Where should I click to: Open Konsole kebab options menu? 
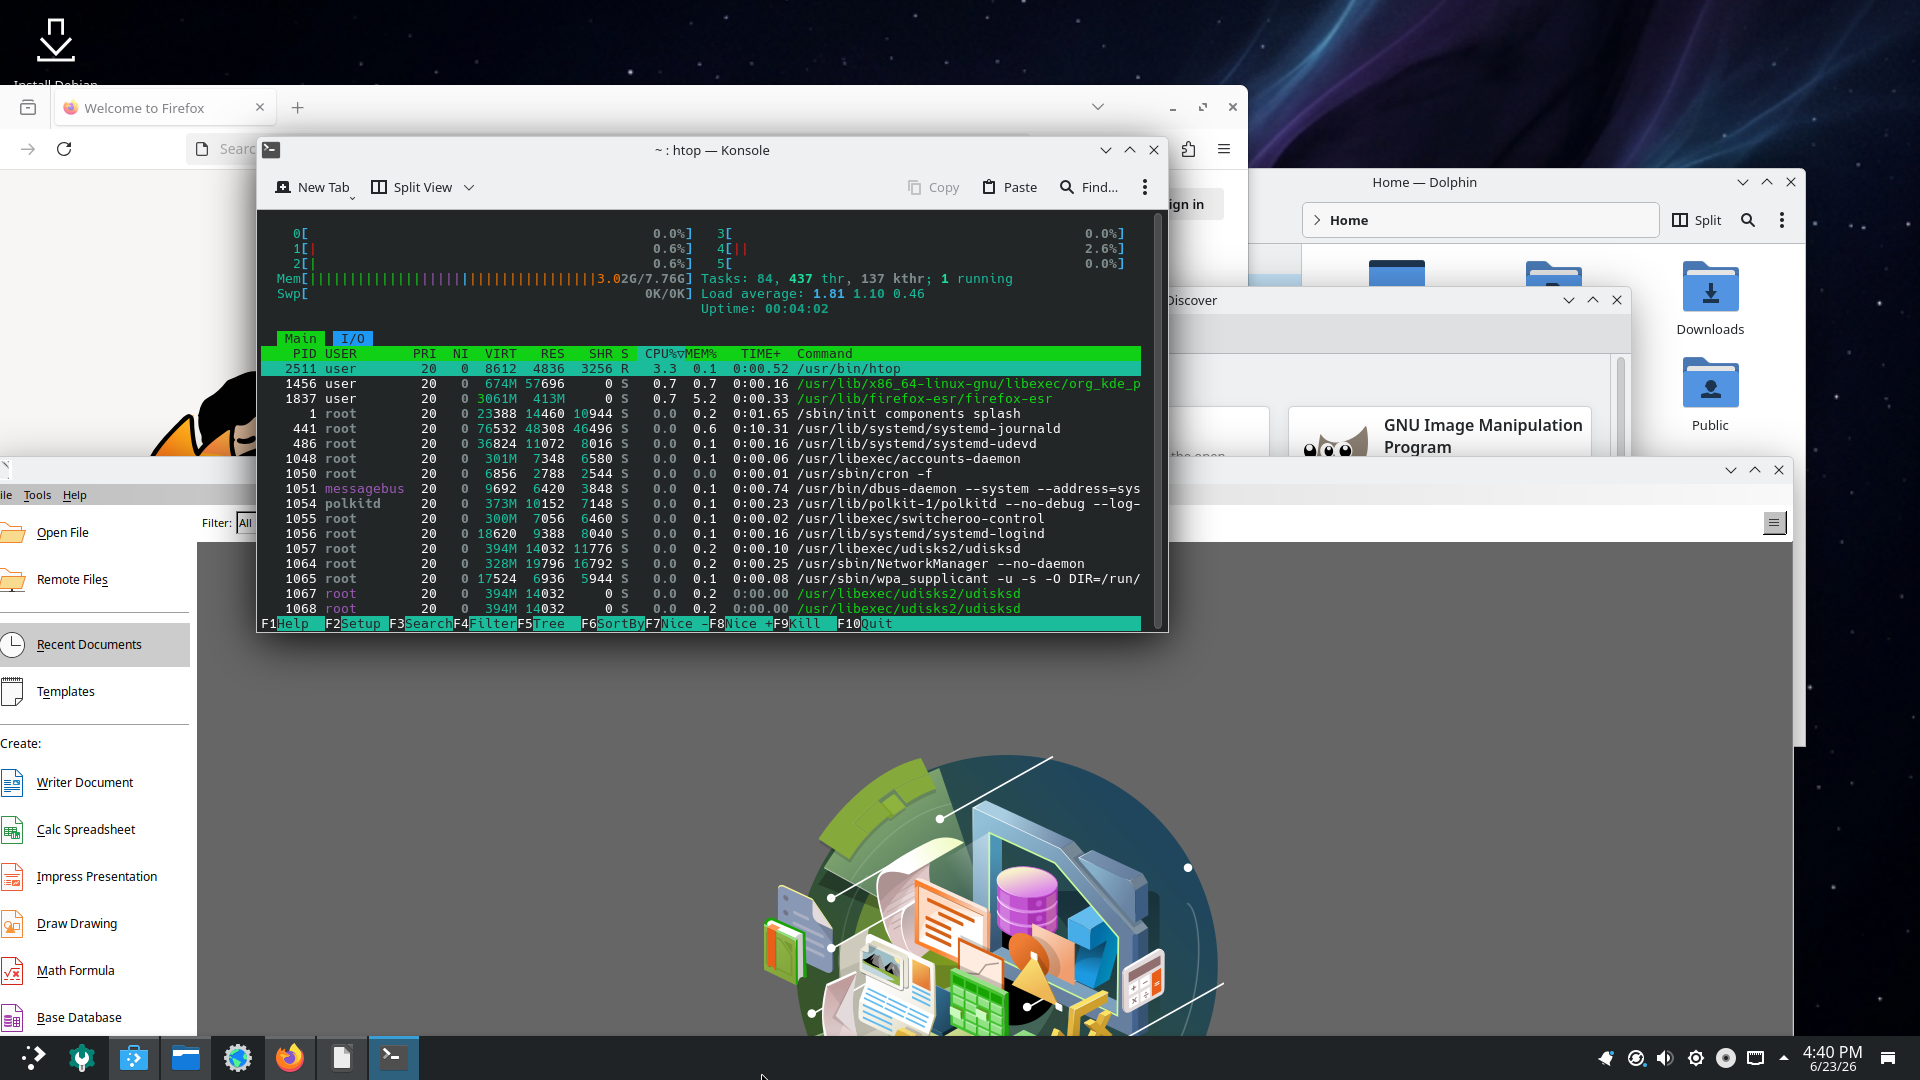[1145, 187]
